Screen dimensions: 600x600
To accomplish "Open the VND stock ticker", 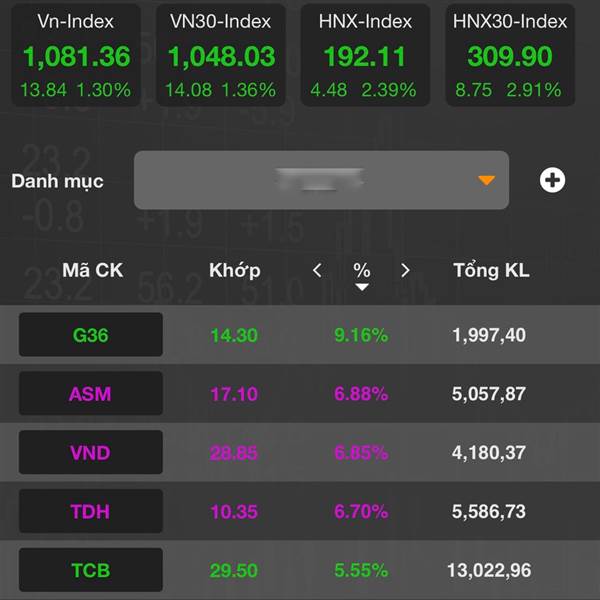I will coord(91,452).
